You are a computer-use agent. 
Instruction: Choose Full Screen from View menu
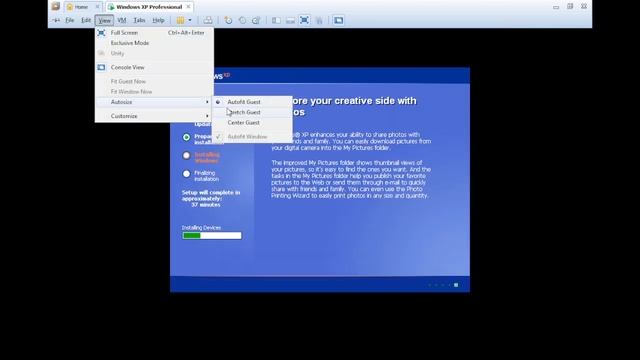(x=154, y=33)
